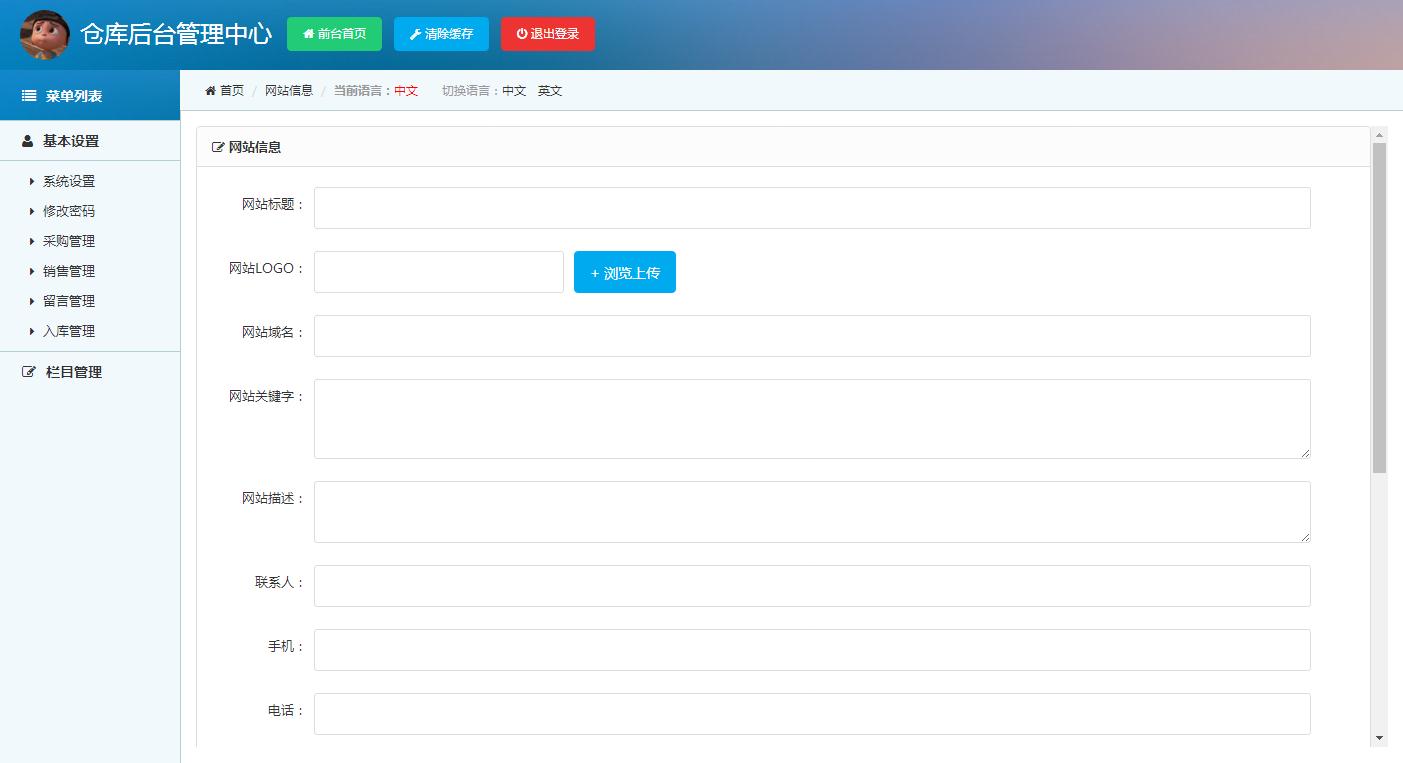Switch language to 英文
Viewport: 1403px width, 763px height.
click(x=550, y=91)
